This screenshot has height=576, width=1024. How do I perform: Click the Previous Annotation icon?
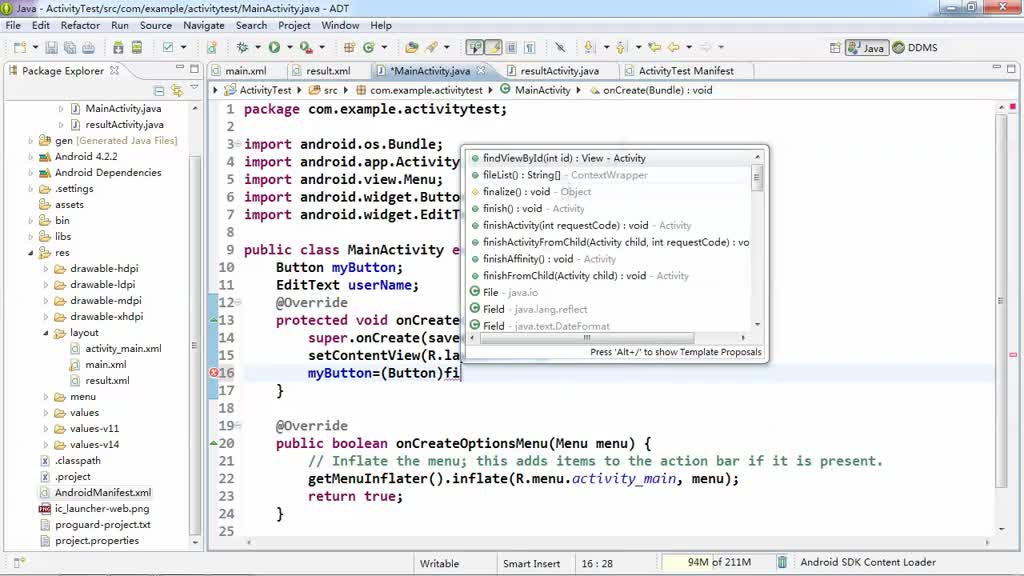tap(621, 48)
